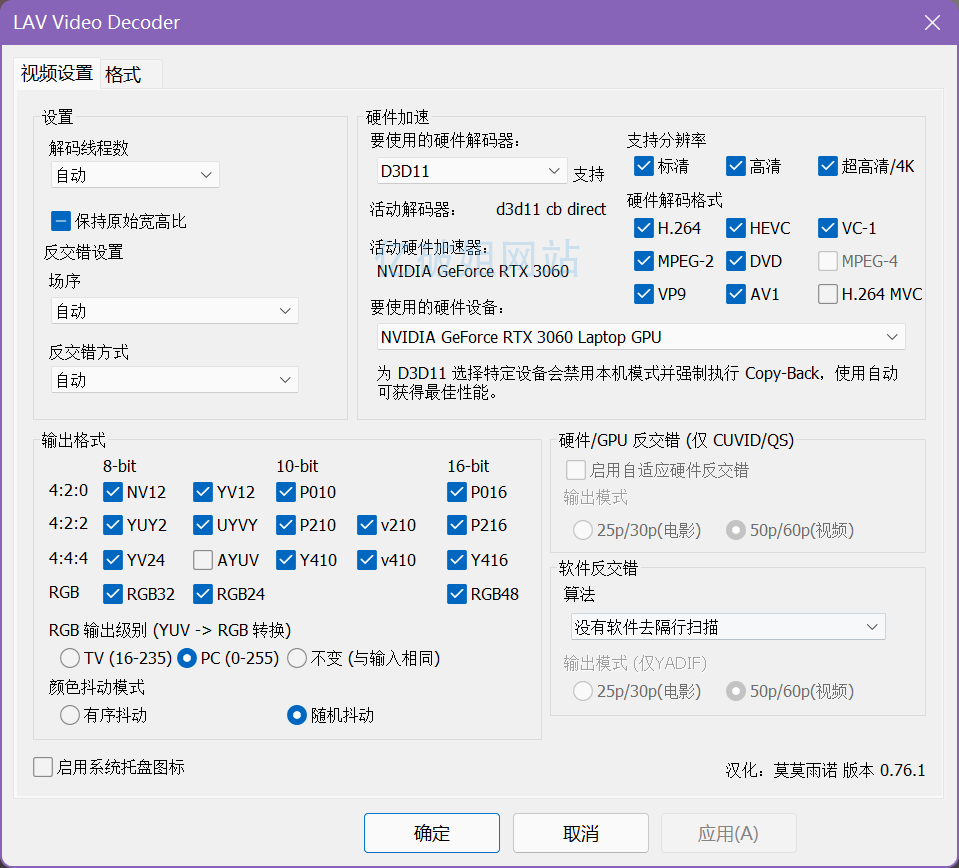Select the TV (16-235) radio button
The width and height of the screenshot is (959, 868).
70,658
